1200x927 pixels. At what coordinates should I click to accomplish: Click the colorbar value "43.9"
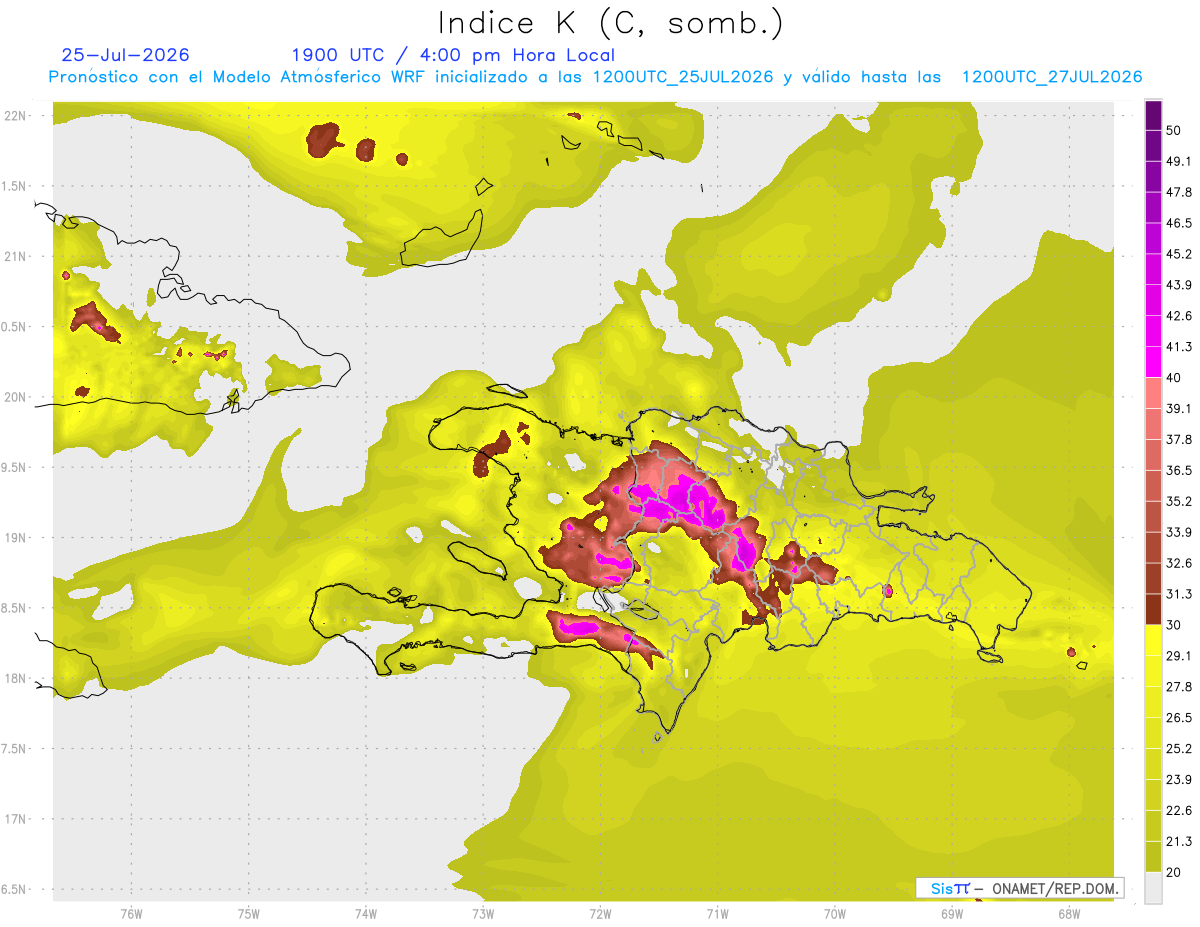coord(1179,285)
